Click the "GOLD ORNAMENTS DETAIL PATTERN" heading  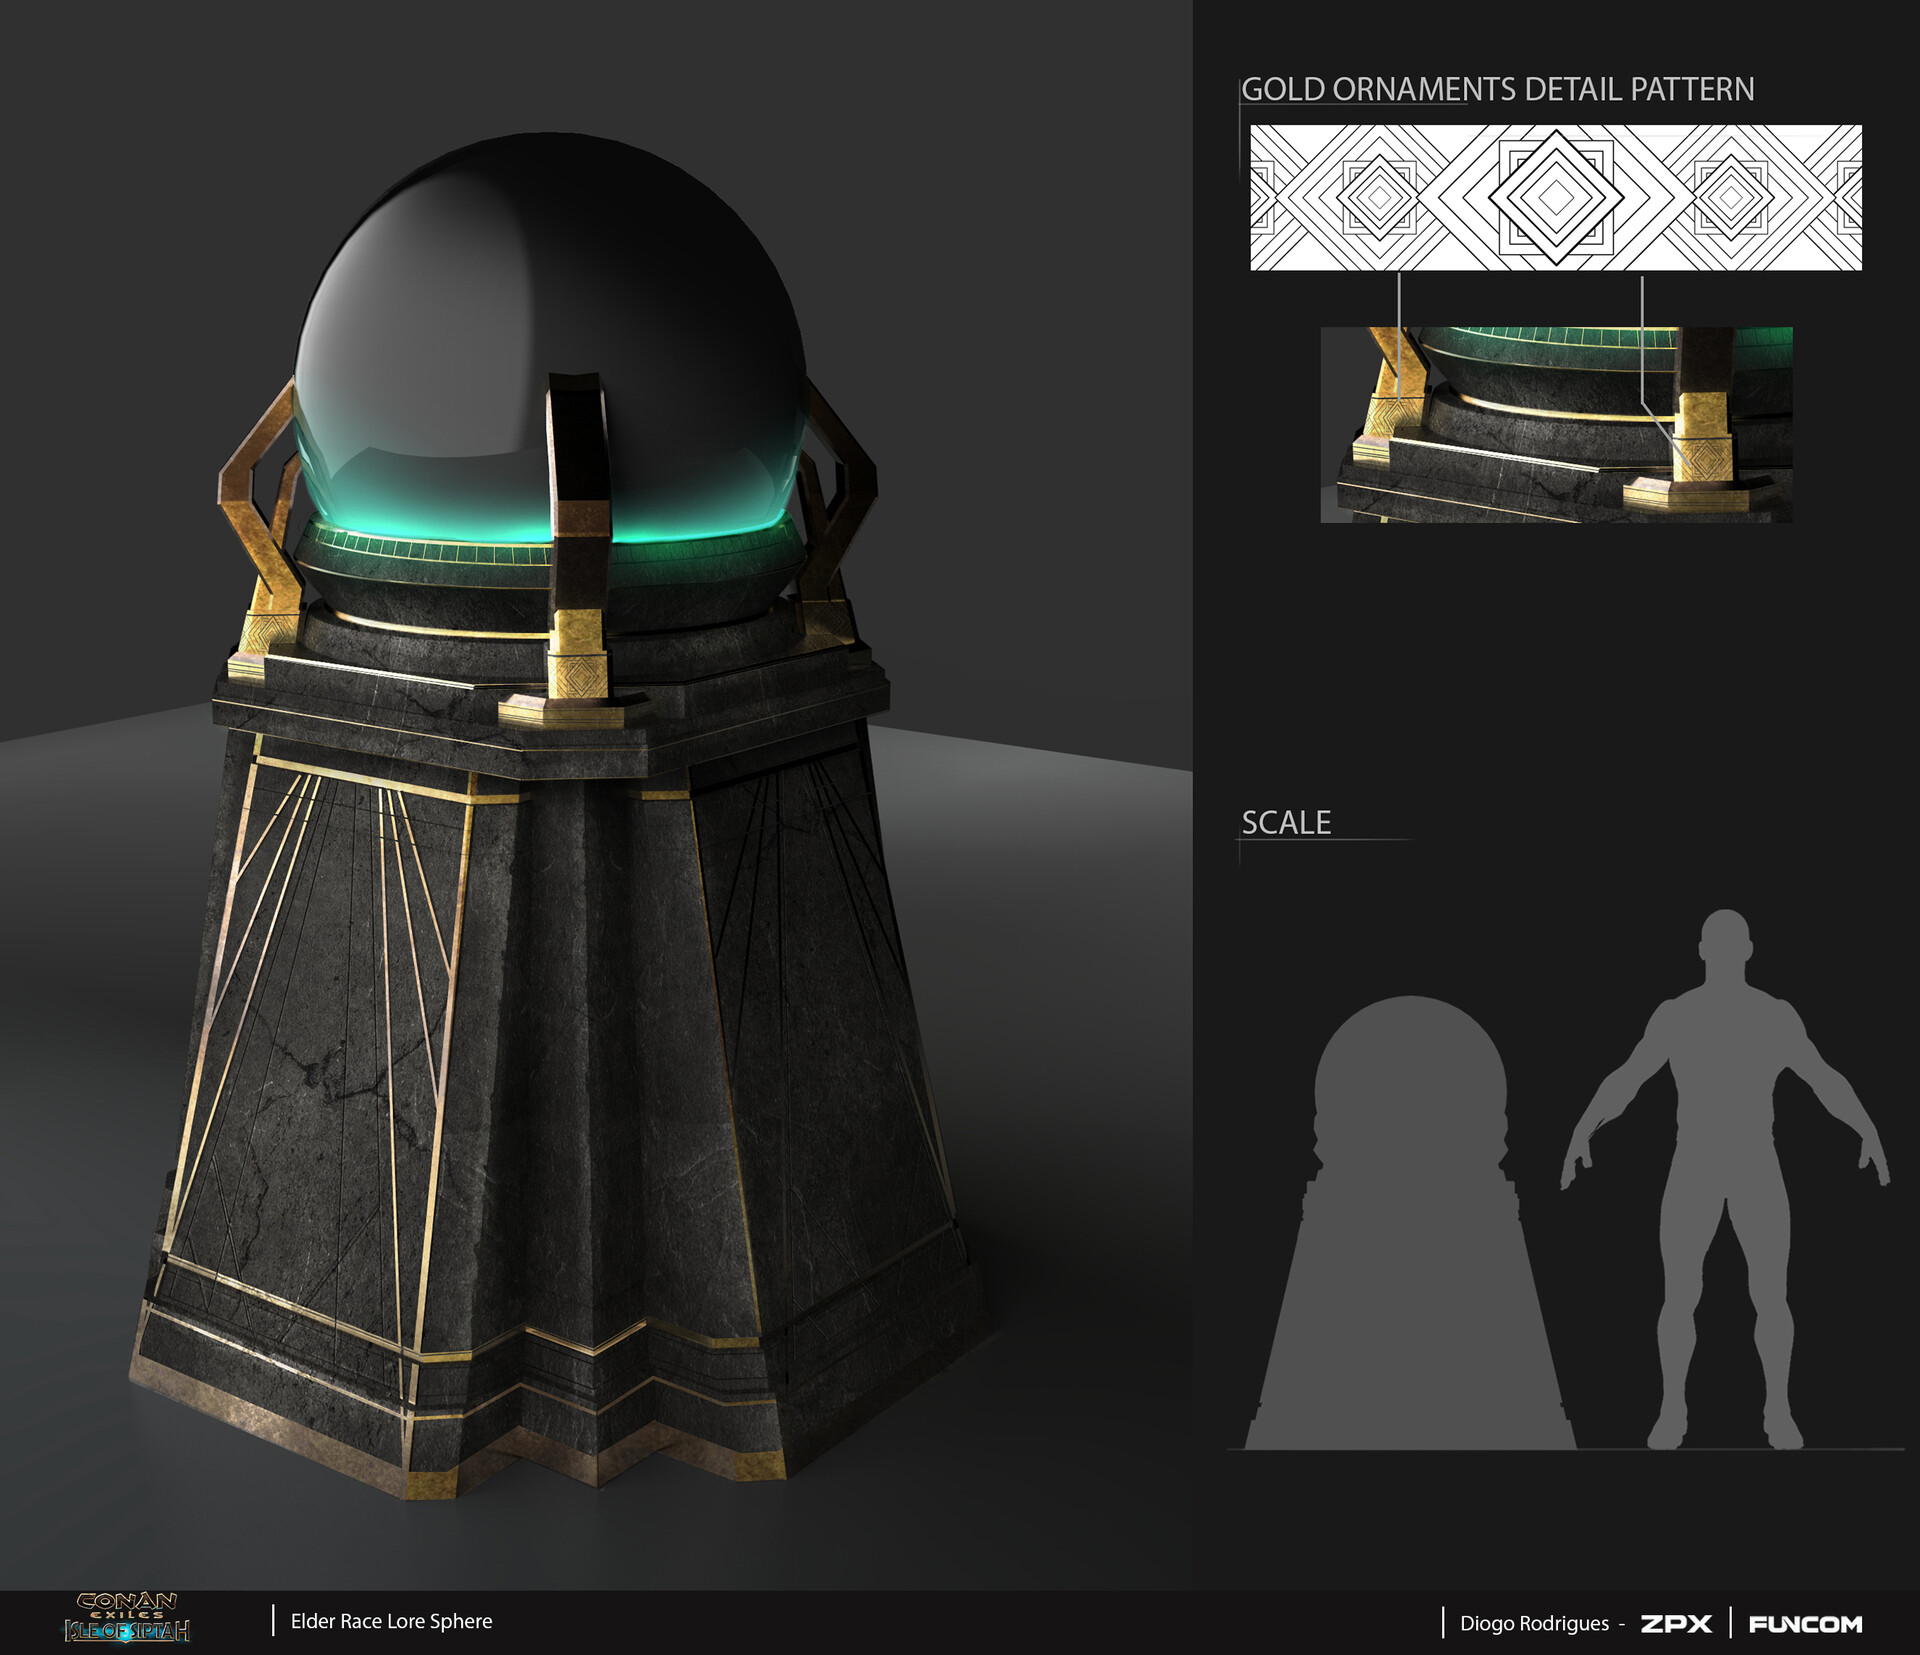coord(1497,89)
